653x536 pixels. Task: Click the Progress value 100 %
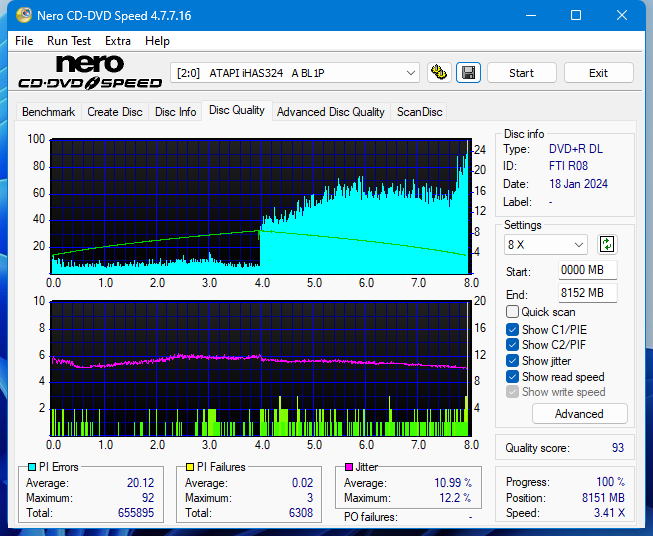(611, 482)
